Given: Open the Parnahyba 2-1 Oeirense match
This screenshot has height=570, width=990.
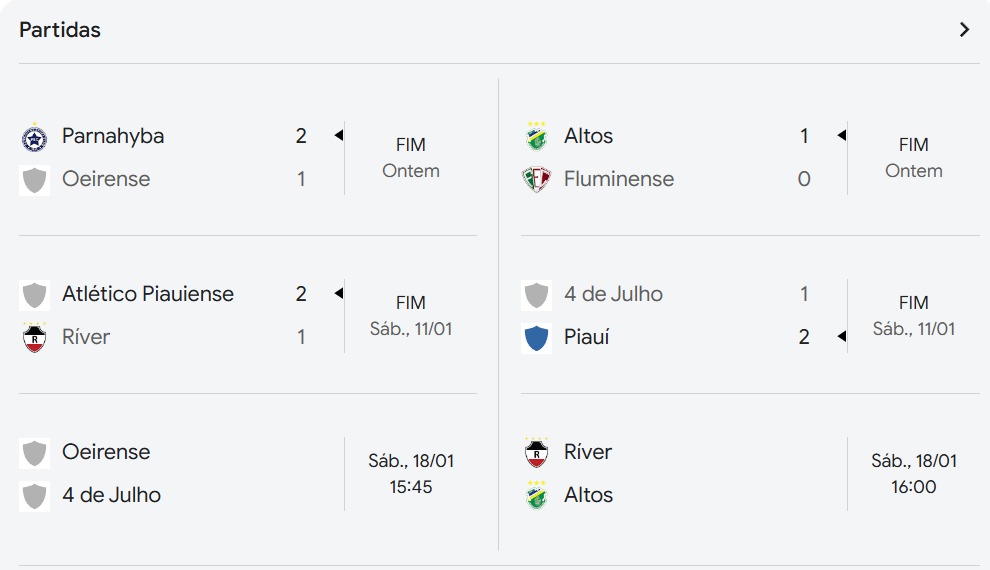Looking at the screenshot, I should point(248,157).
